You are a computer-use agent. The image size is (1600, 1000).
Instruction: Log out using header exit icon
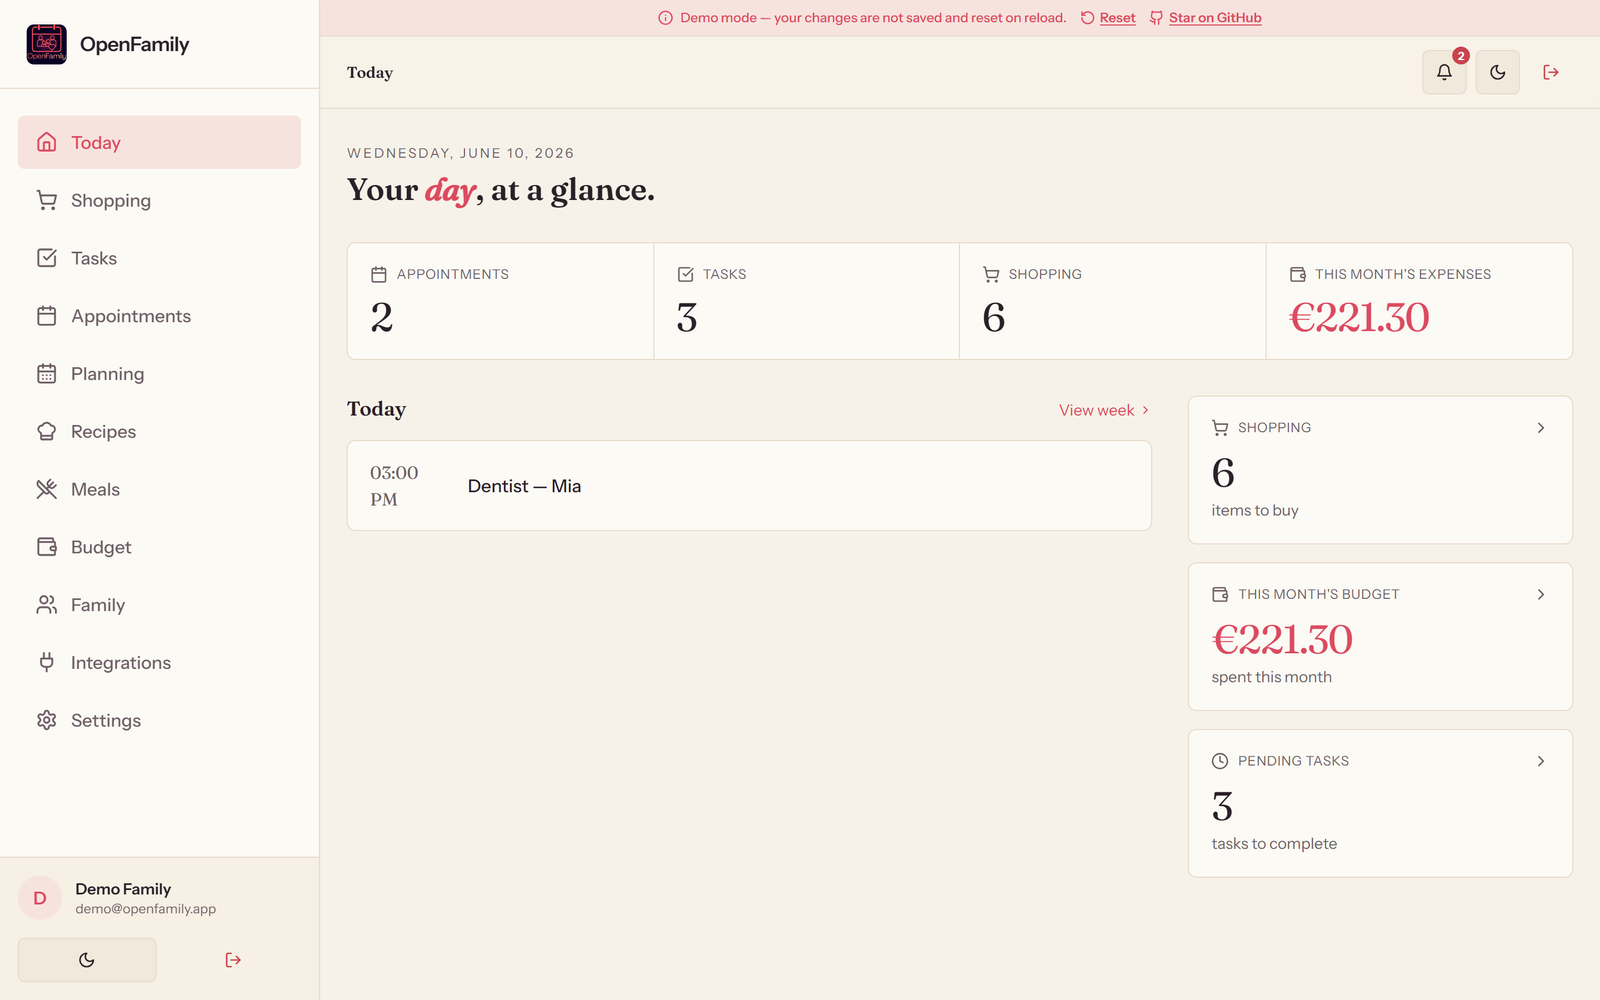pos(1551,72)
